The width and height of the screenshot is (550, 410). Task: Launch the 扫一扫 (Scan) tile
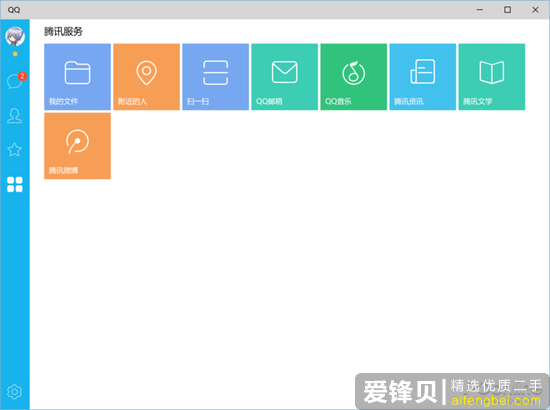(x=216, y=77)
